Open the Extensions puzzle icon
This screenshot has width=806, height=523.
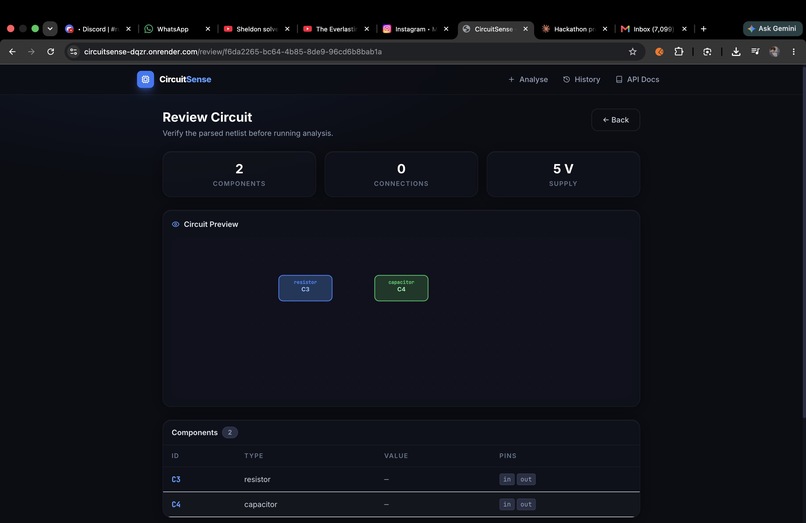point(679,51)
